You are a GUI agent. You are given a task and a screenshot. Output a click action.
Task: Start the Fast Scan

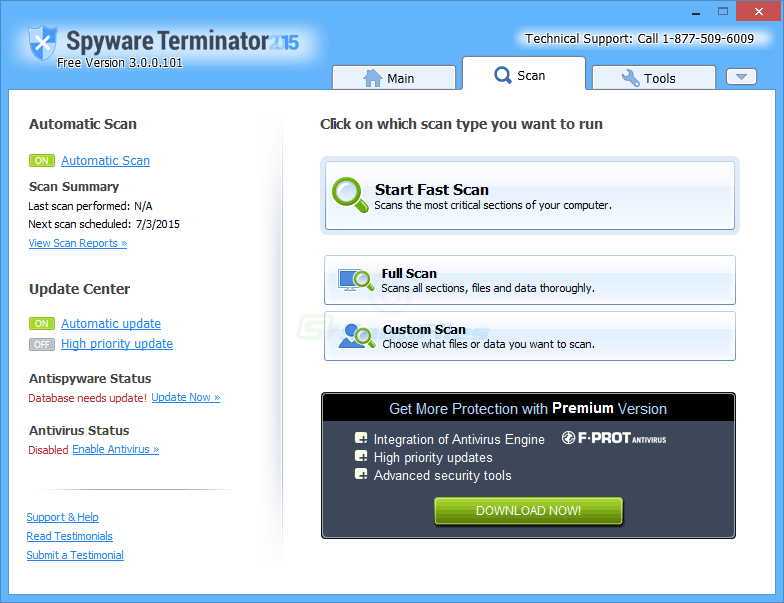click(530, 196)
